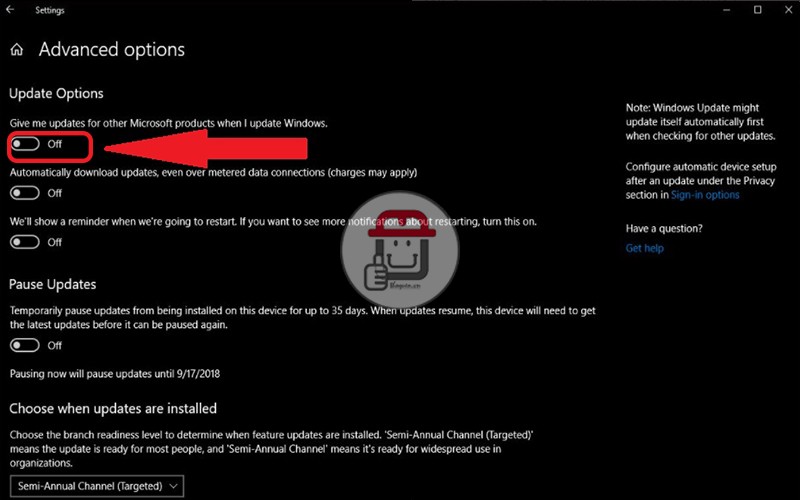The image size is (800, 500).
Task: Toggle updates for other Microsoft products
Action: click(x=26, y=144)
